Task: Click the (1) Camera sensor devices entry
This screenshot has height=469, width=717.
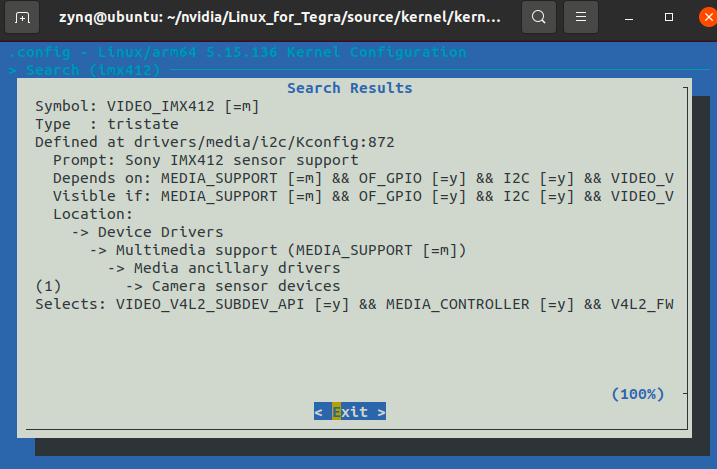Action: (188, 286)
